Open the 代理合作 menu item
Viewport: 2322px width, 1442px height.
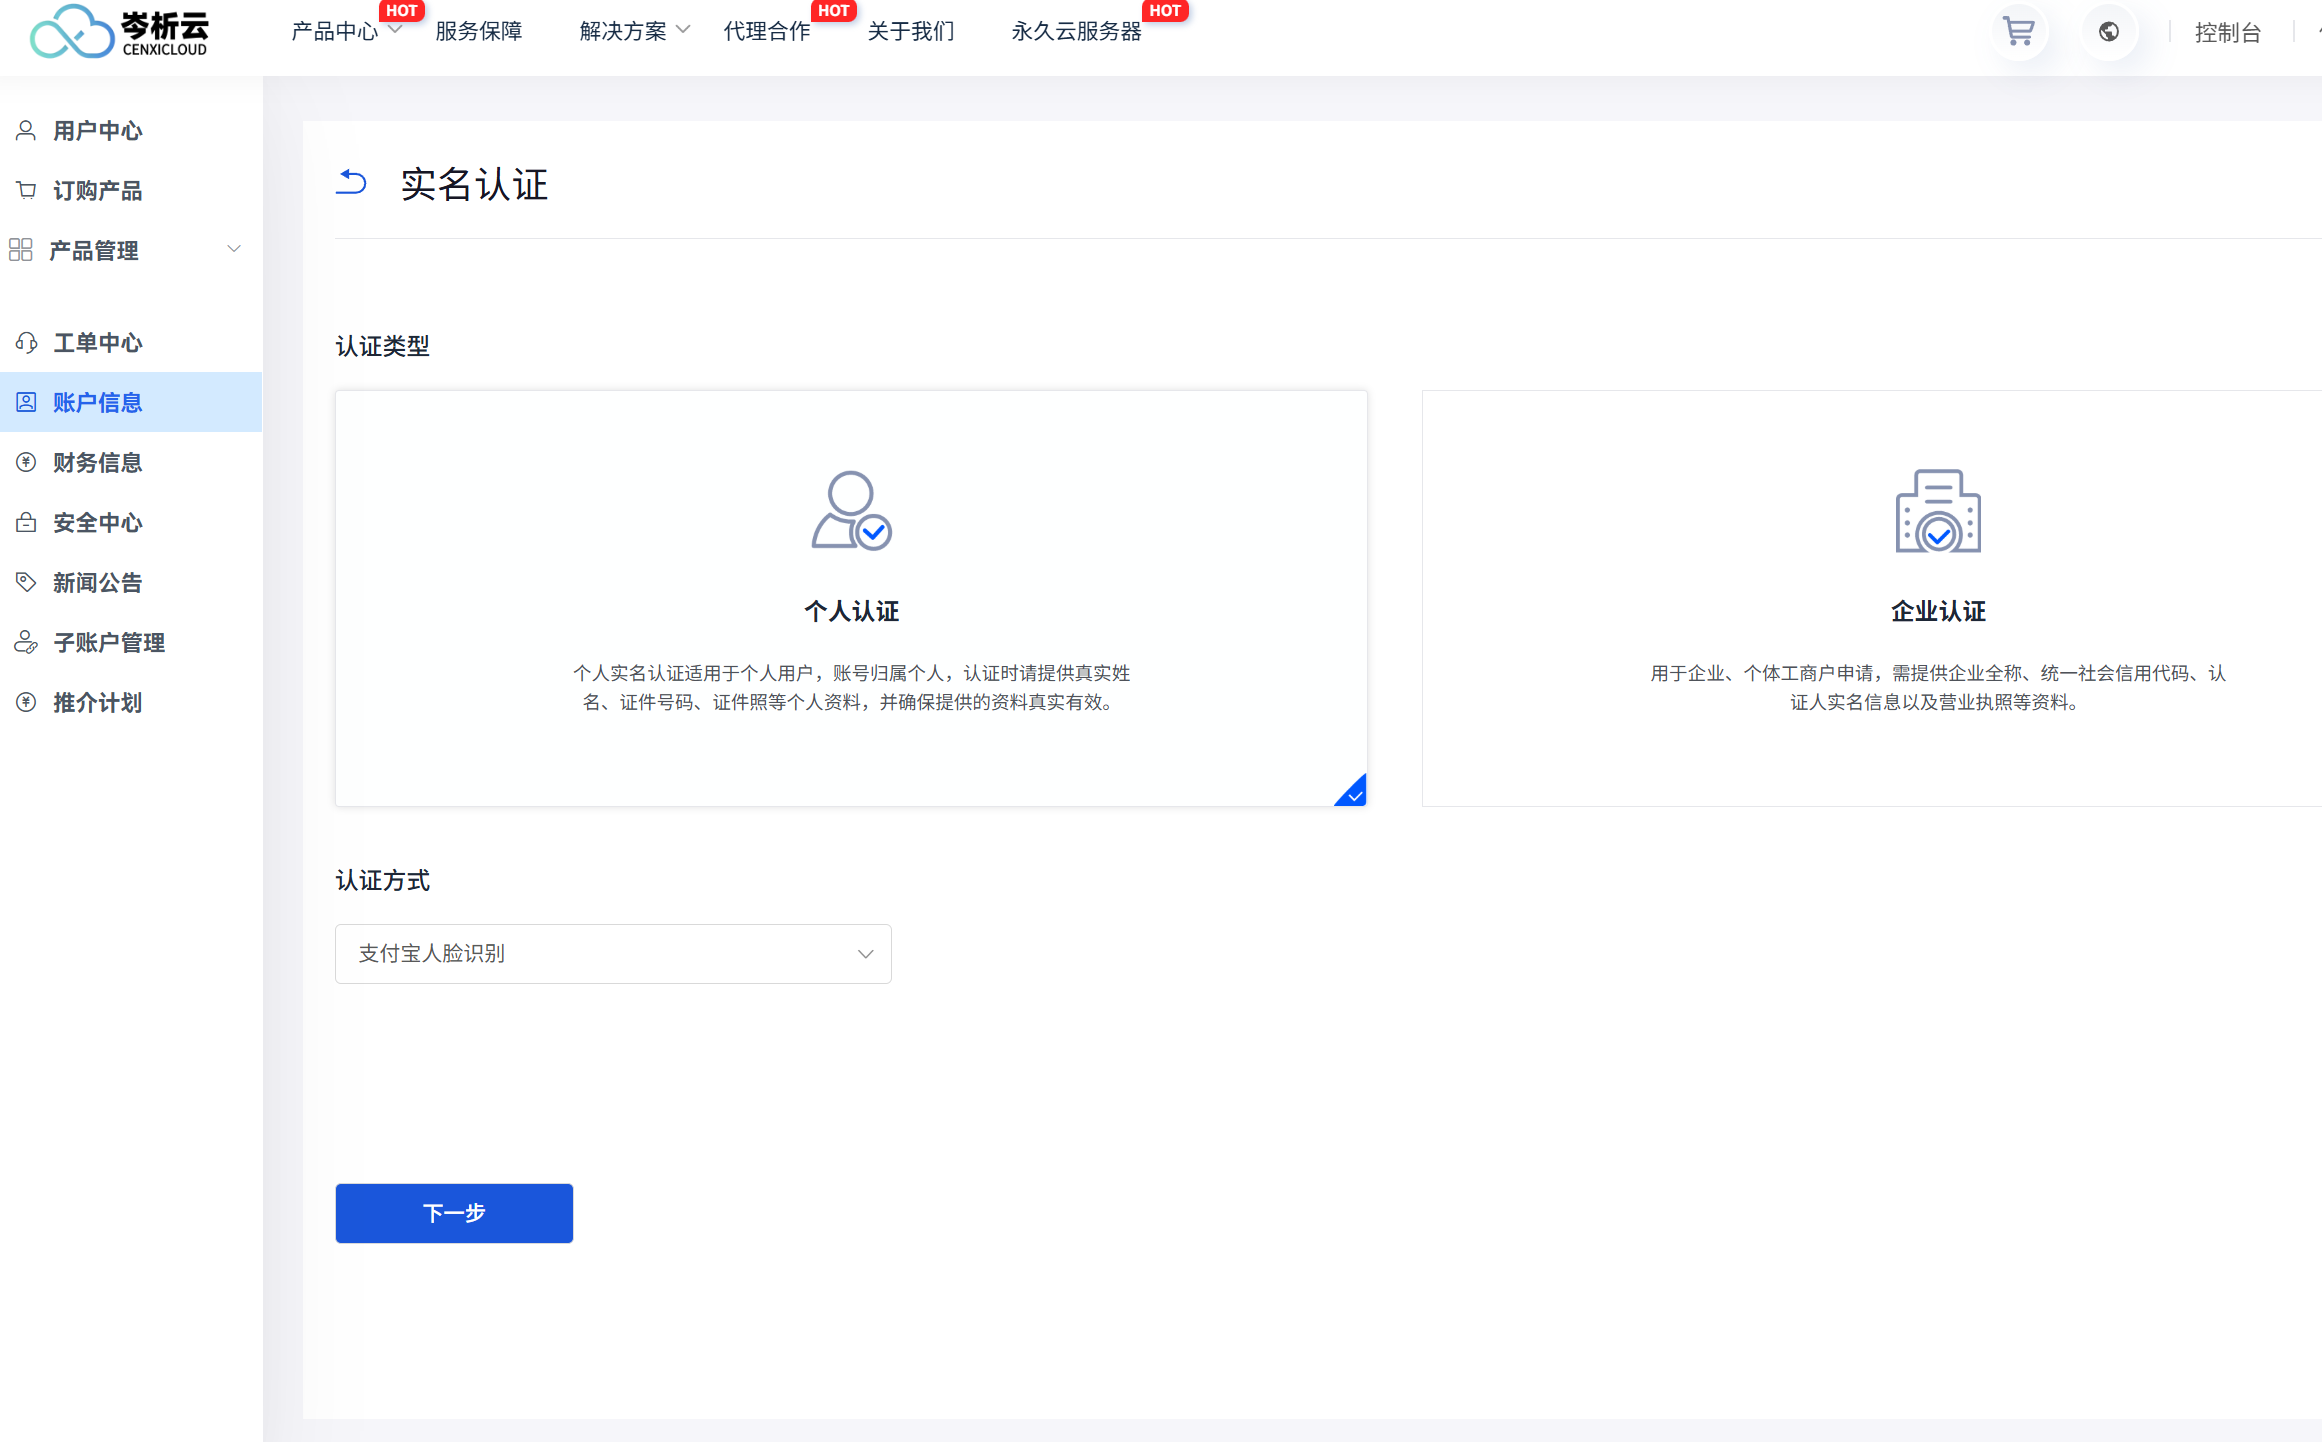pos(767,32)
